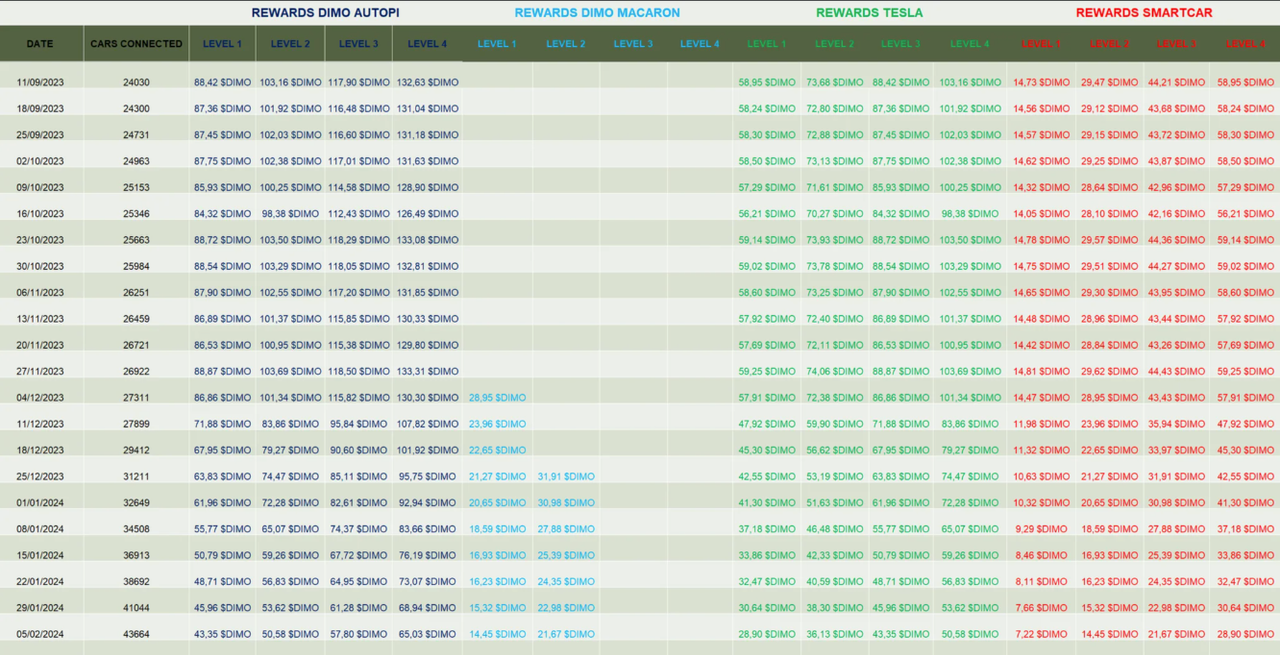Select AutoPi cell 107,82 $DIMO
The width and height of the screenshot is (1280, 655).
(x=427, y=423)
